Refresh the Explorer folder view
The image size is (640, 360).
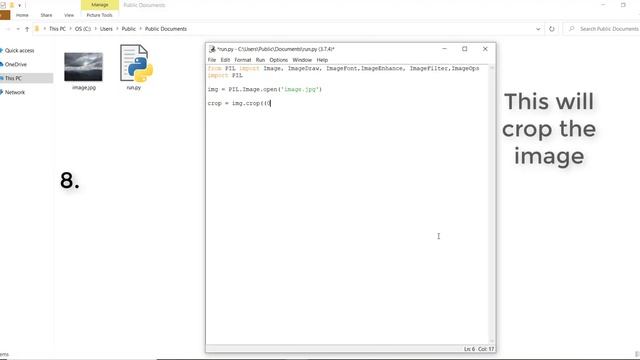[x=552, y=29]
